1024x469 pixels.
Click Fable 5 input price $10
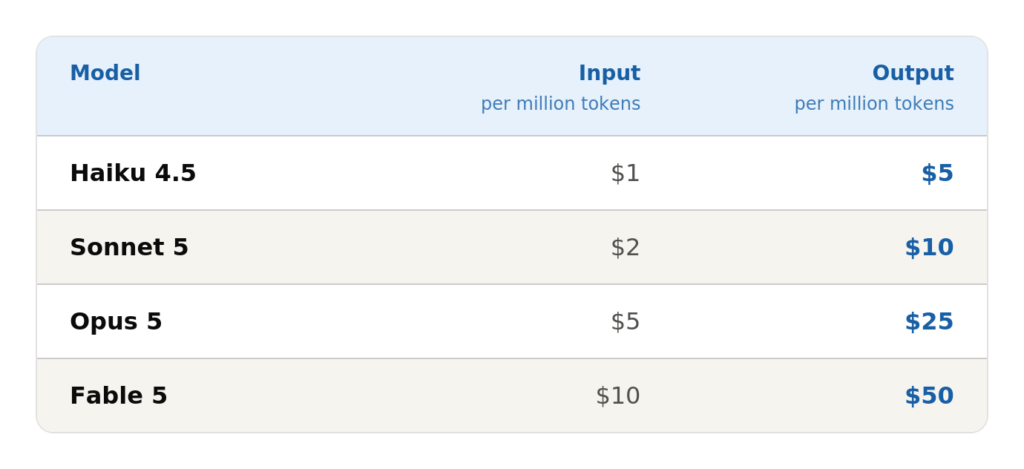617,396
